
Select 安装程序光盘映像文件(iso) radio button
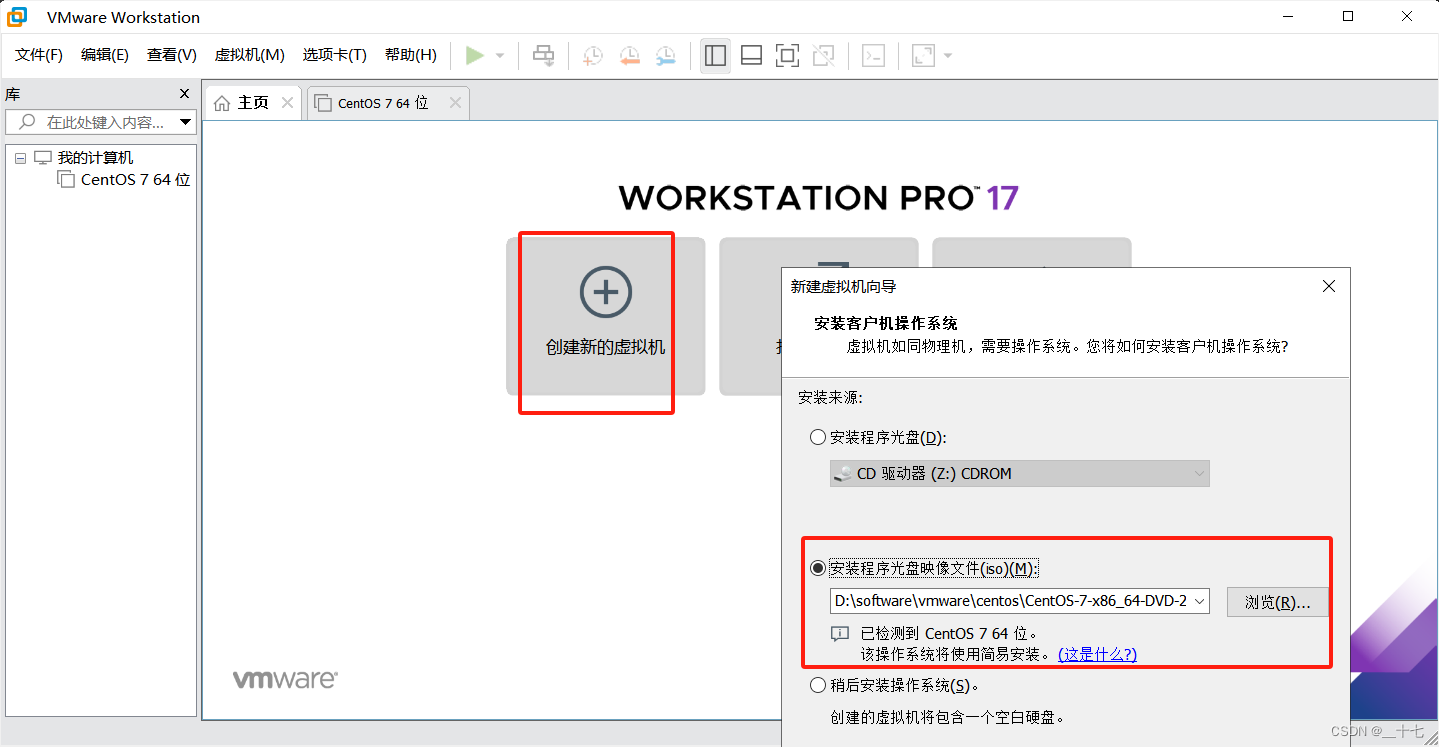(x=818, y=568)
